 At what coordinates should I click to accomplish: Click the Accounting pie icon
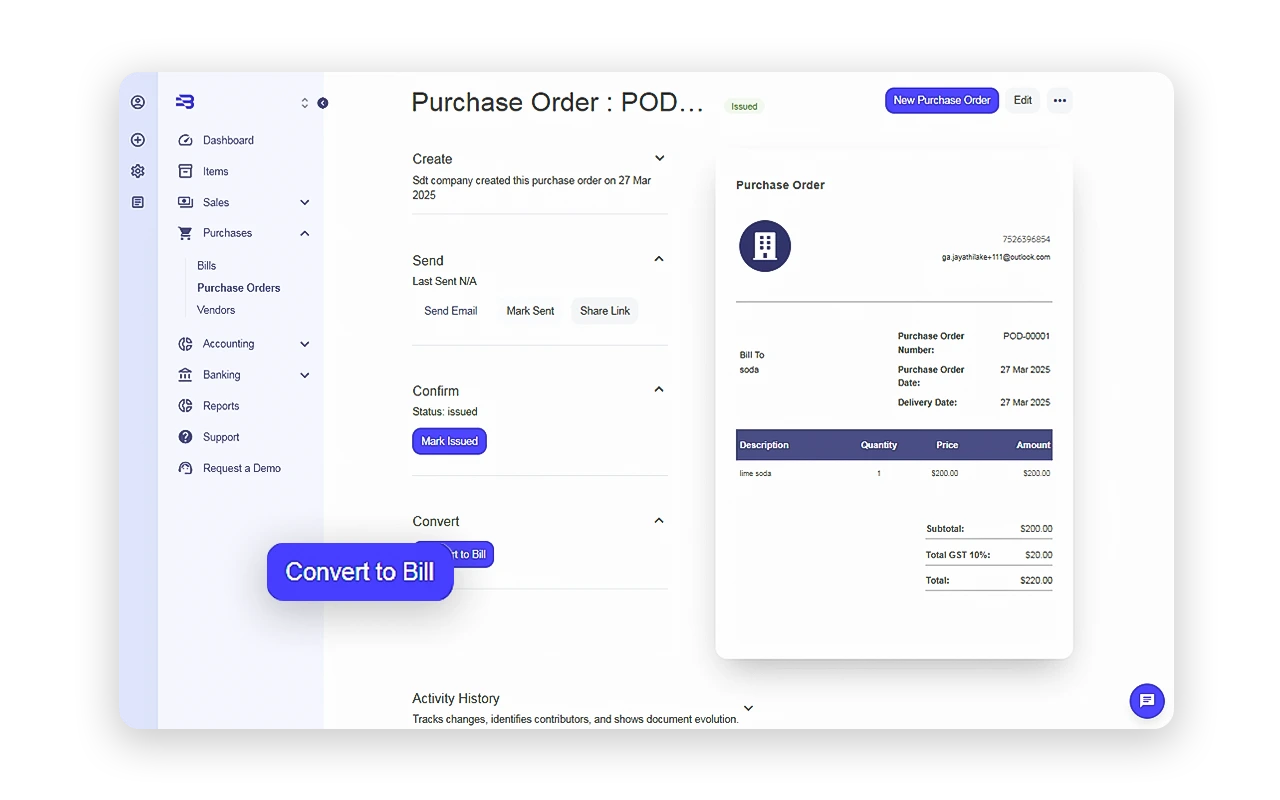coord(185,344)
